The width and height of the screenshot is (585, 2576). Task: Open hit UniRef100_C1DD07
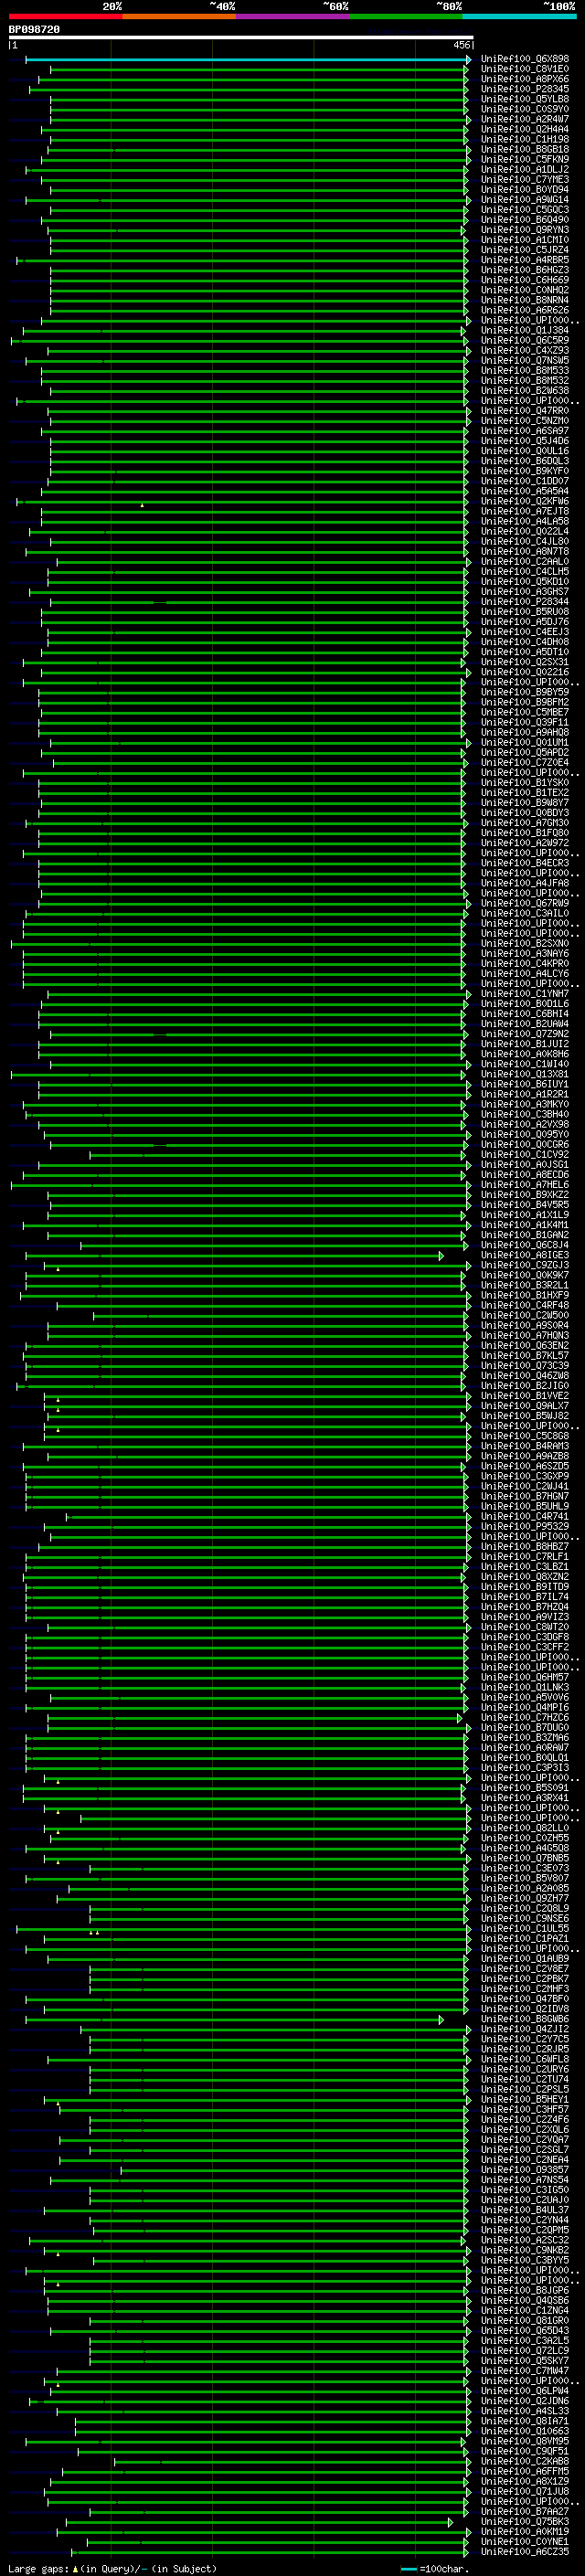525,481
